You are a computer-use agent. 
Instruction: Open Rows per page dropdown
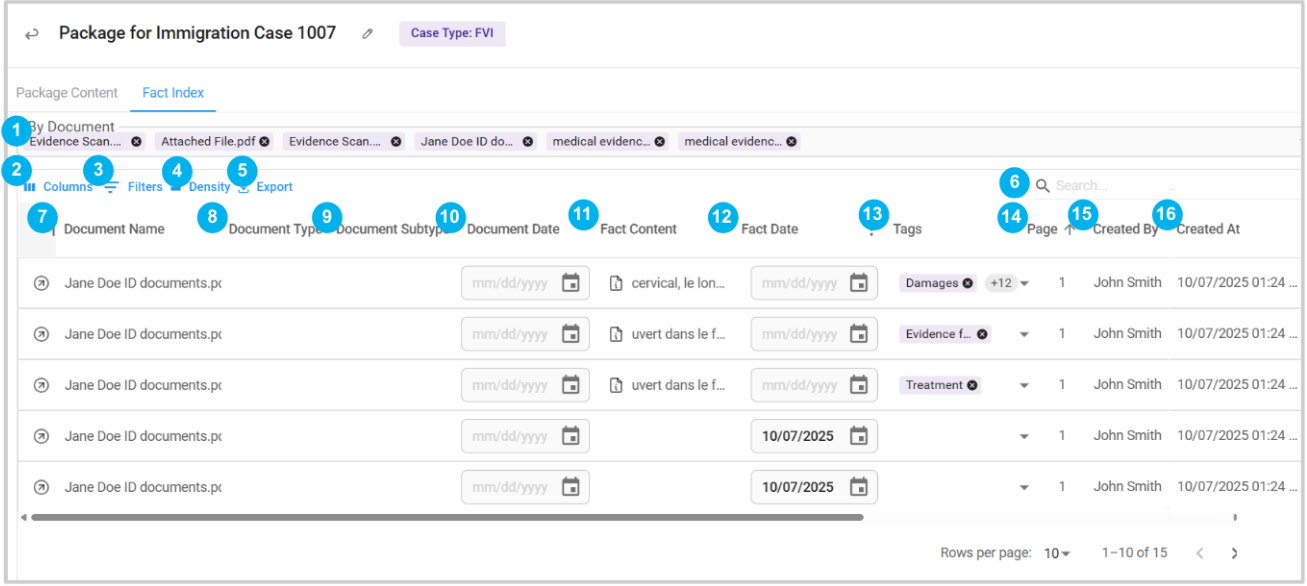click(1057, 554)
